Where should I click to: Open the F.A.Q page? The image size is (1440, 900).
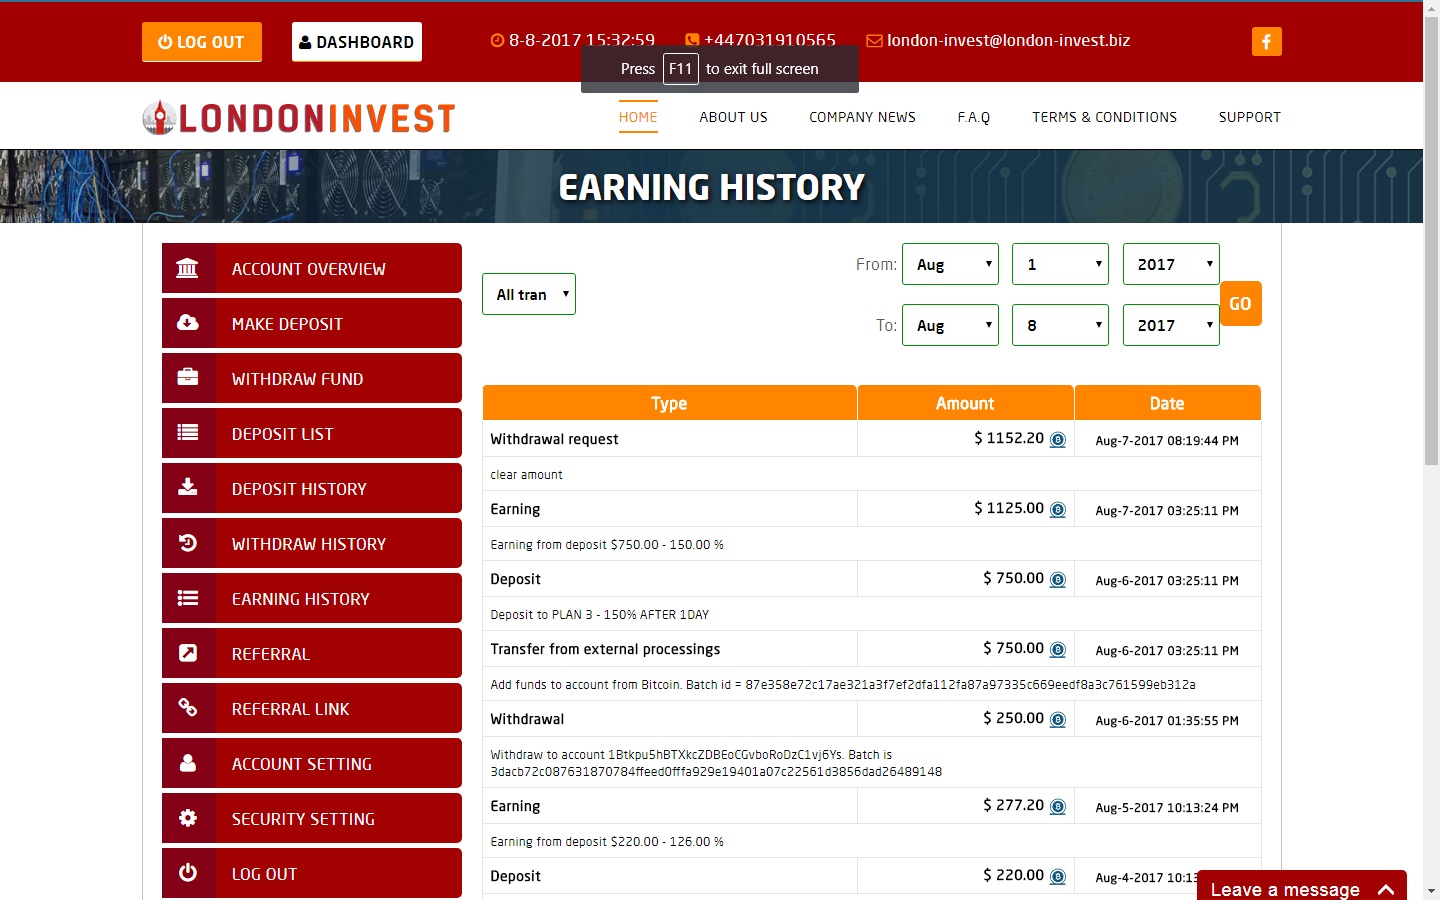click(973, 117)
